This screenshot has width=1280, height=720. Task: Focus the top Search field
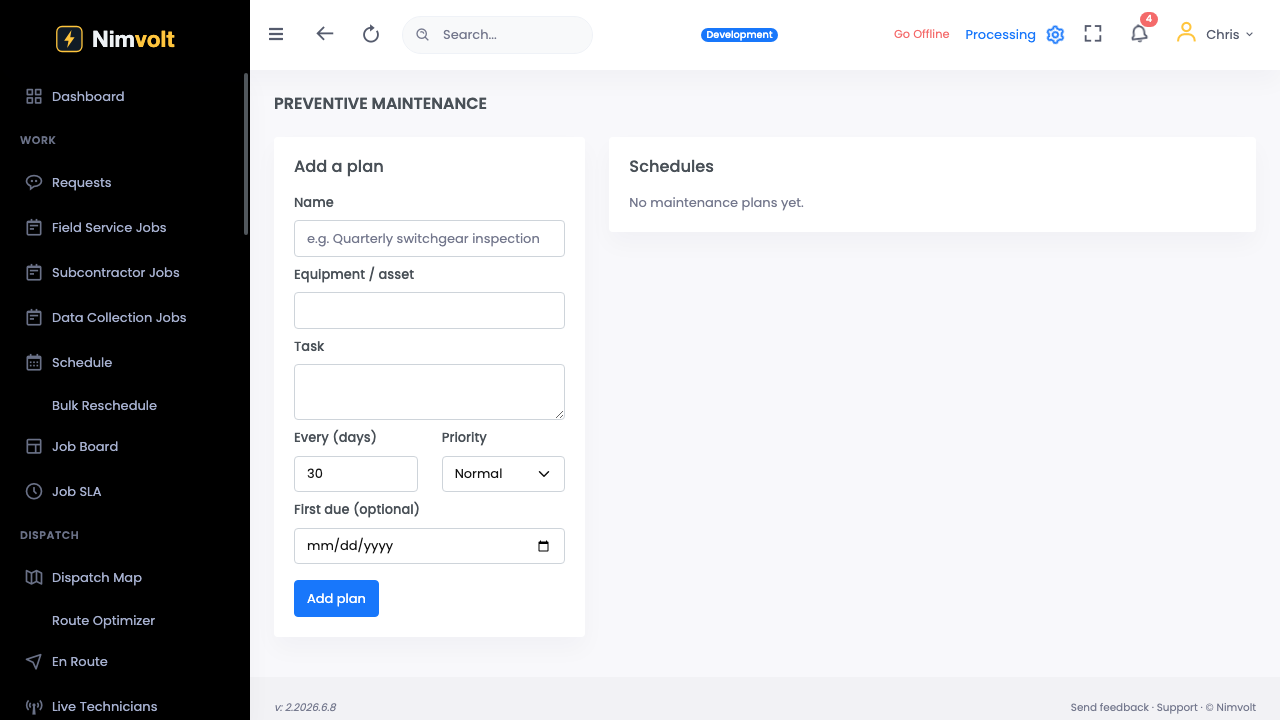point(497,34)
